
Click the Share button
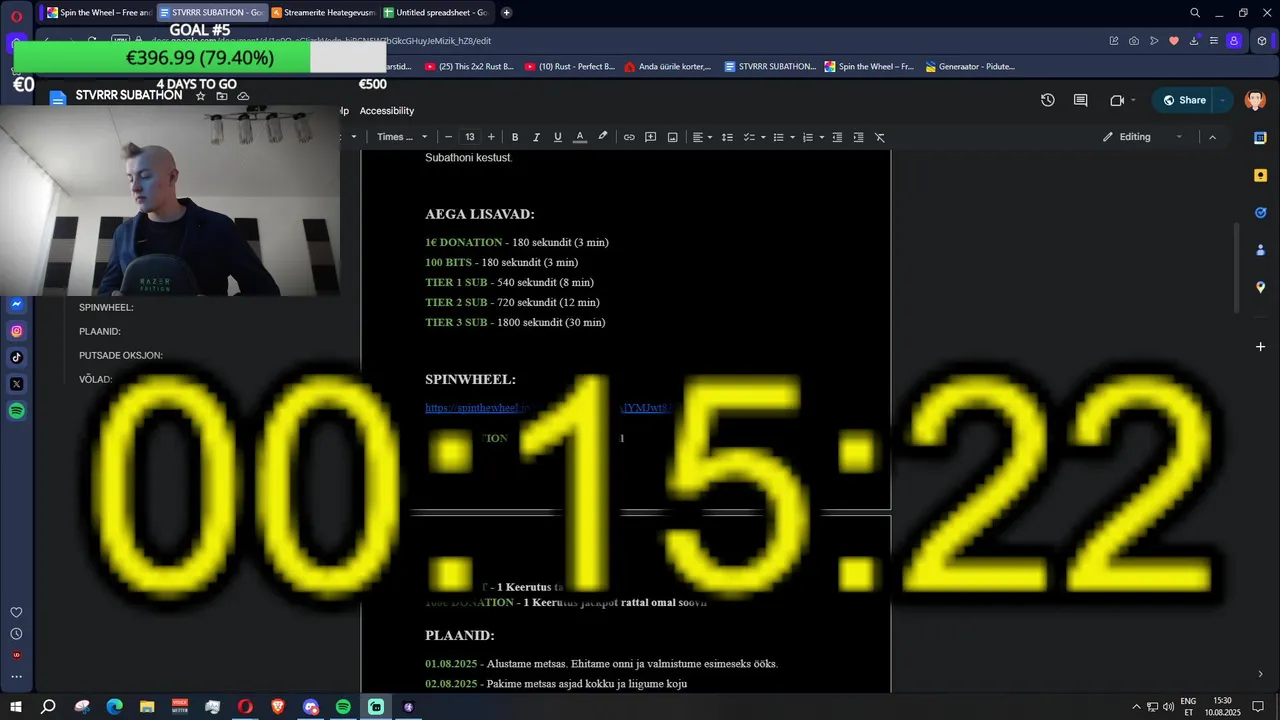pyautogui.click(x=1182, y=100)
